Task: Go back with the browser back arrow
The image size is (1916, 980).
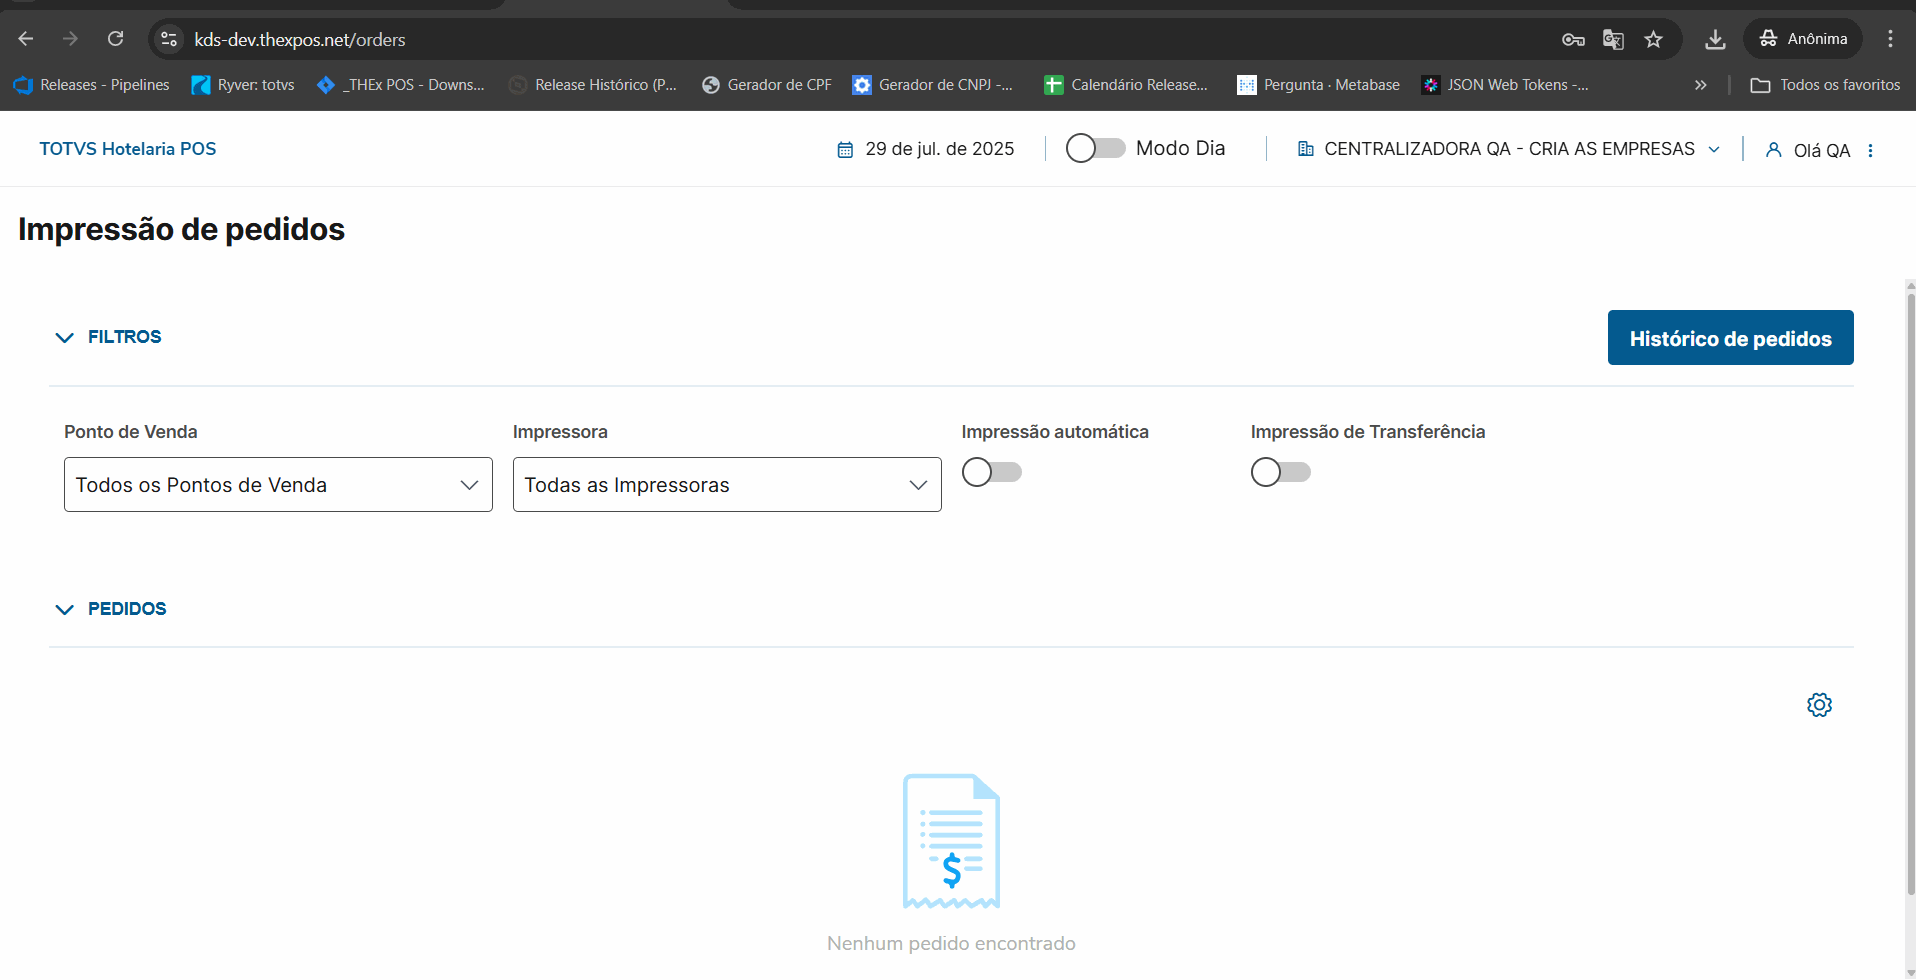Action: click(26, 39)
